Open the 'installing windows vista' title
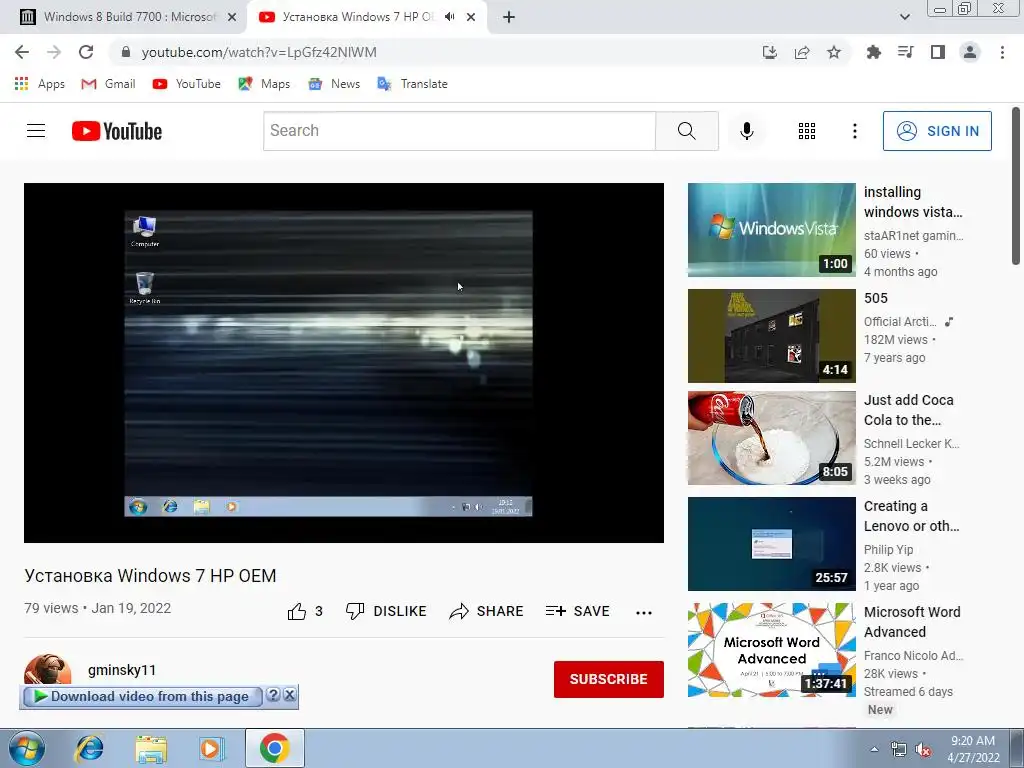Image resolution: width=1024 pixels, height=768 pixels. tap(913, 202)
